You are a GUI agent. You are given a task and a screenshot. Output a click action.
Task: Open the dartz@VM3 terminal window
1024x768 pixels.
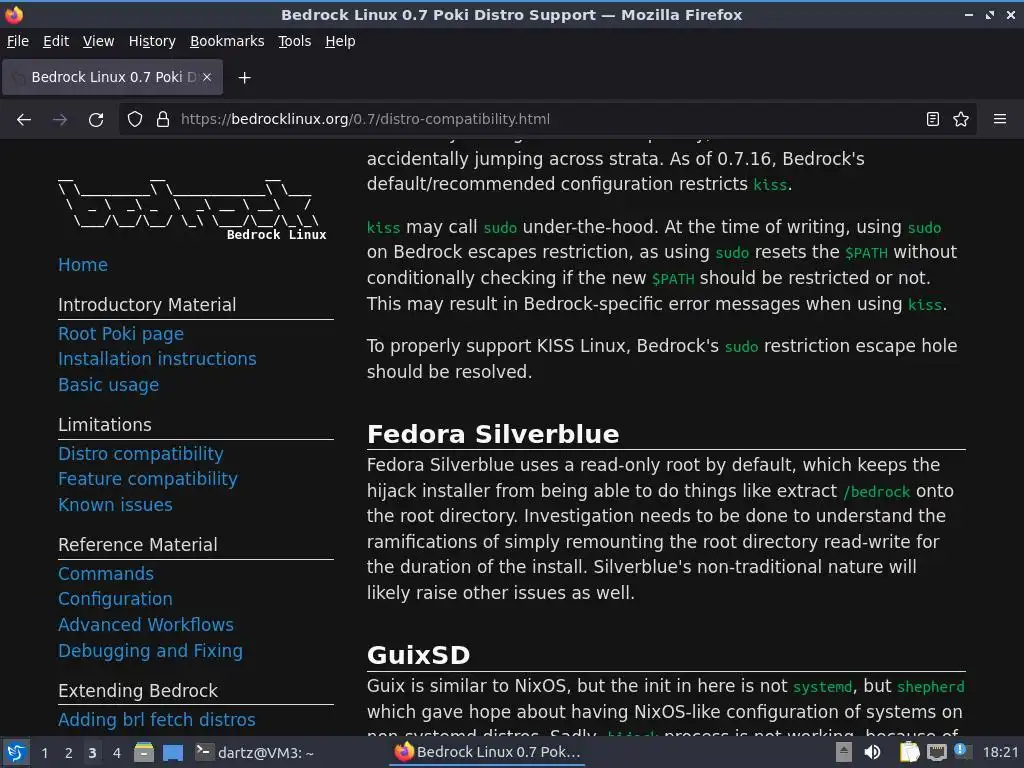coord(255,753)
